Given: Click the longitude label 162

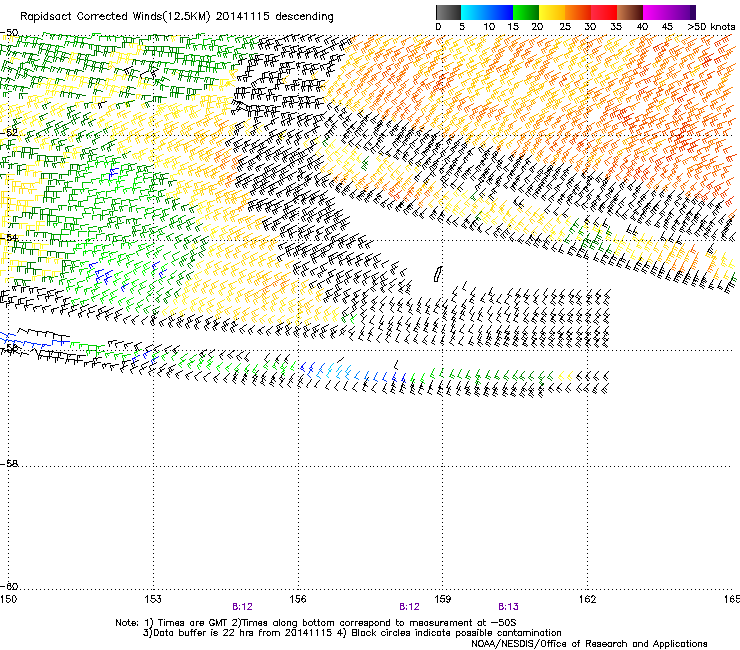Looking at the screenshot, I should coord(587,599).
